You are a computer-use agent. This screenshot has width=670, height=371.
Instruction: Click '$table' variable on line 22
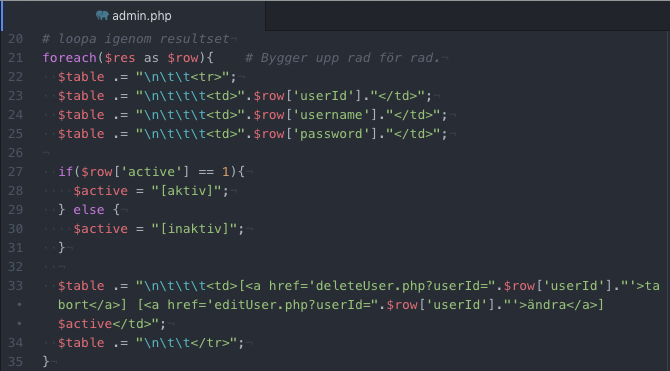coord(81,77)
